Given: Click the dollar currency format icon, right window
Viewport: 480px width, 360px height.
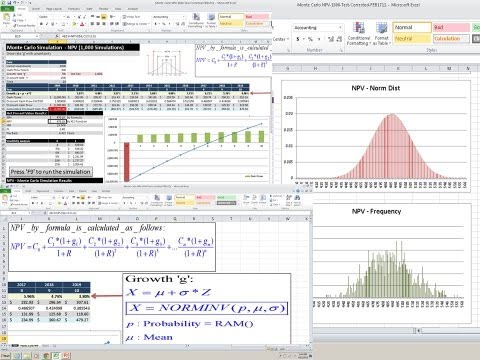Looking at the screenshot, I should (x=298, y=39).
